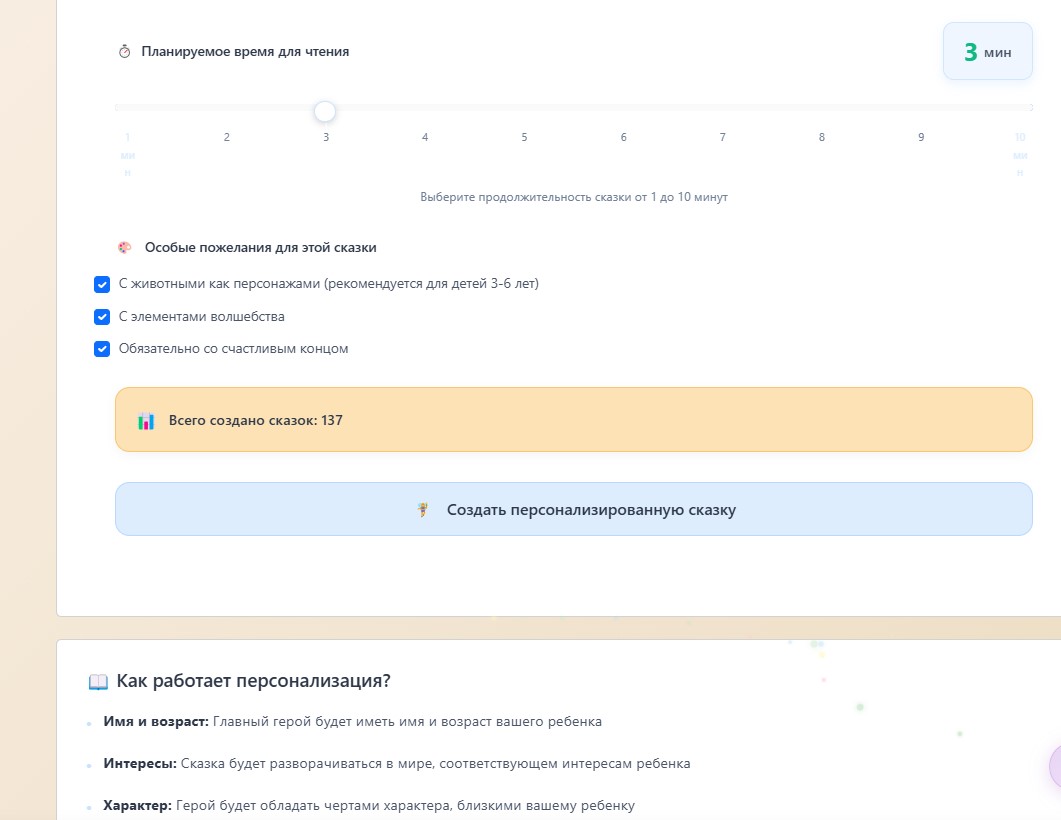This screenshot has height=820, width=1061.
Task: Select tick mark 7 on duration slider
Action: click(x=723, y=137)
